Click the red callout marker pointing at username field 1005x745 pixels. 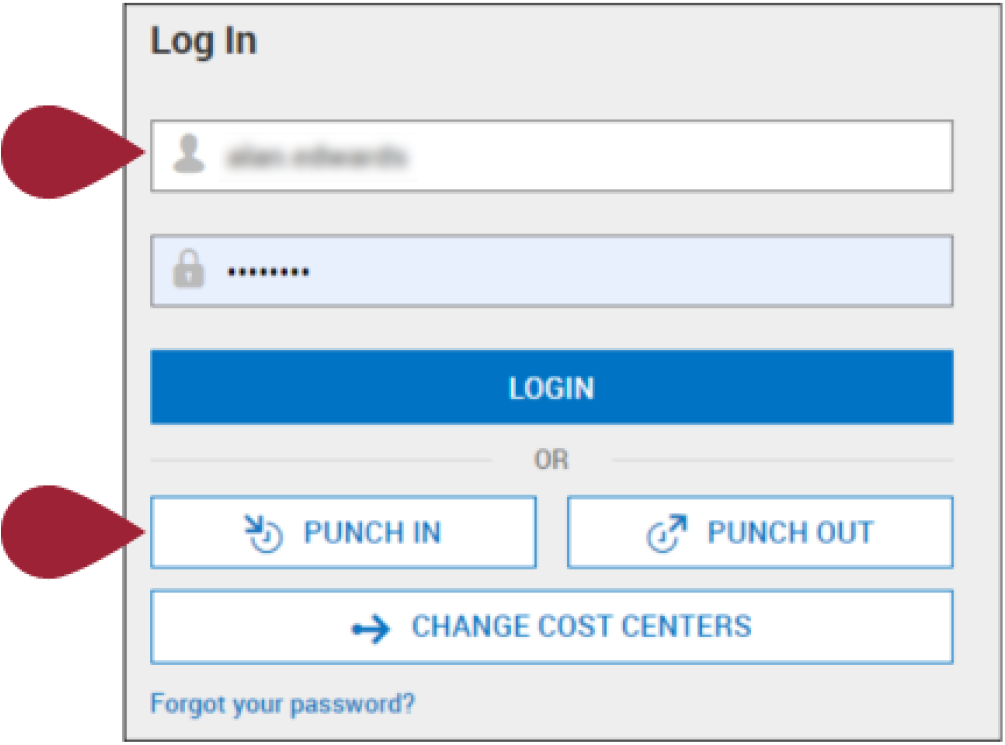pos(72,152)
